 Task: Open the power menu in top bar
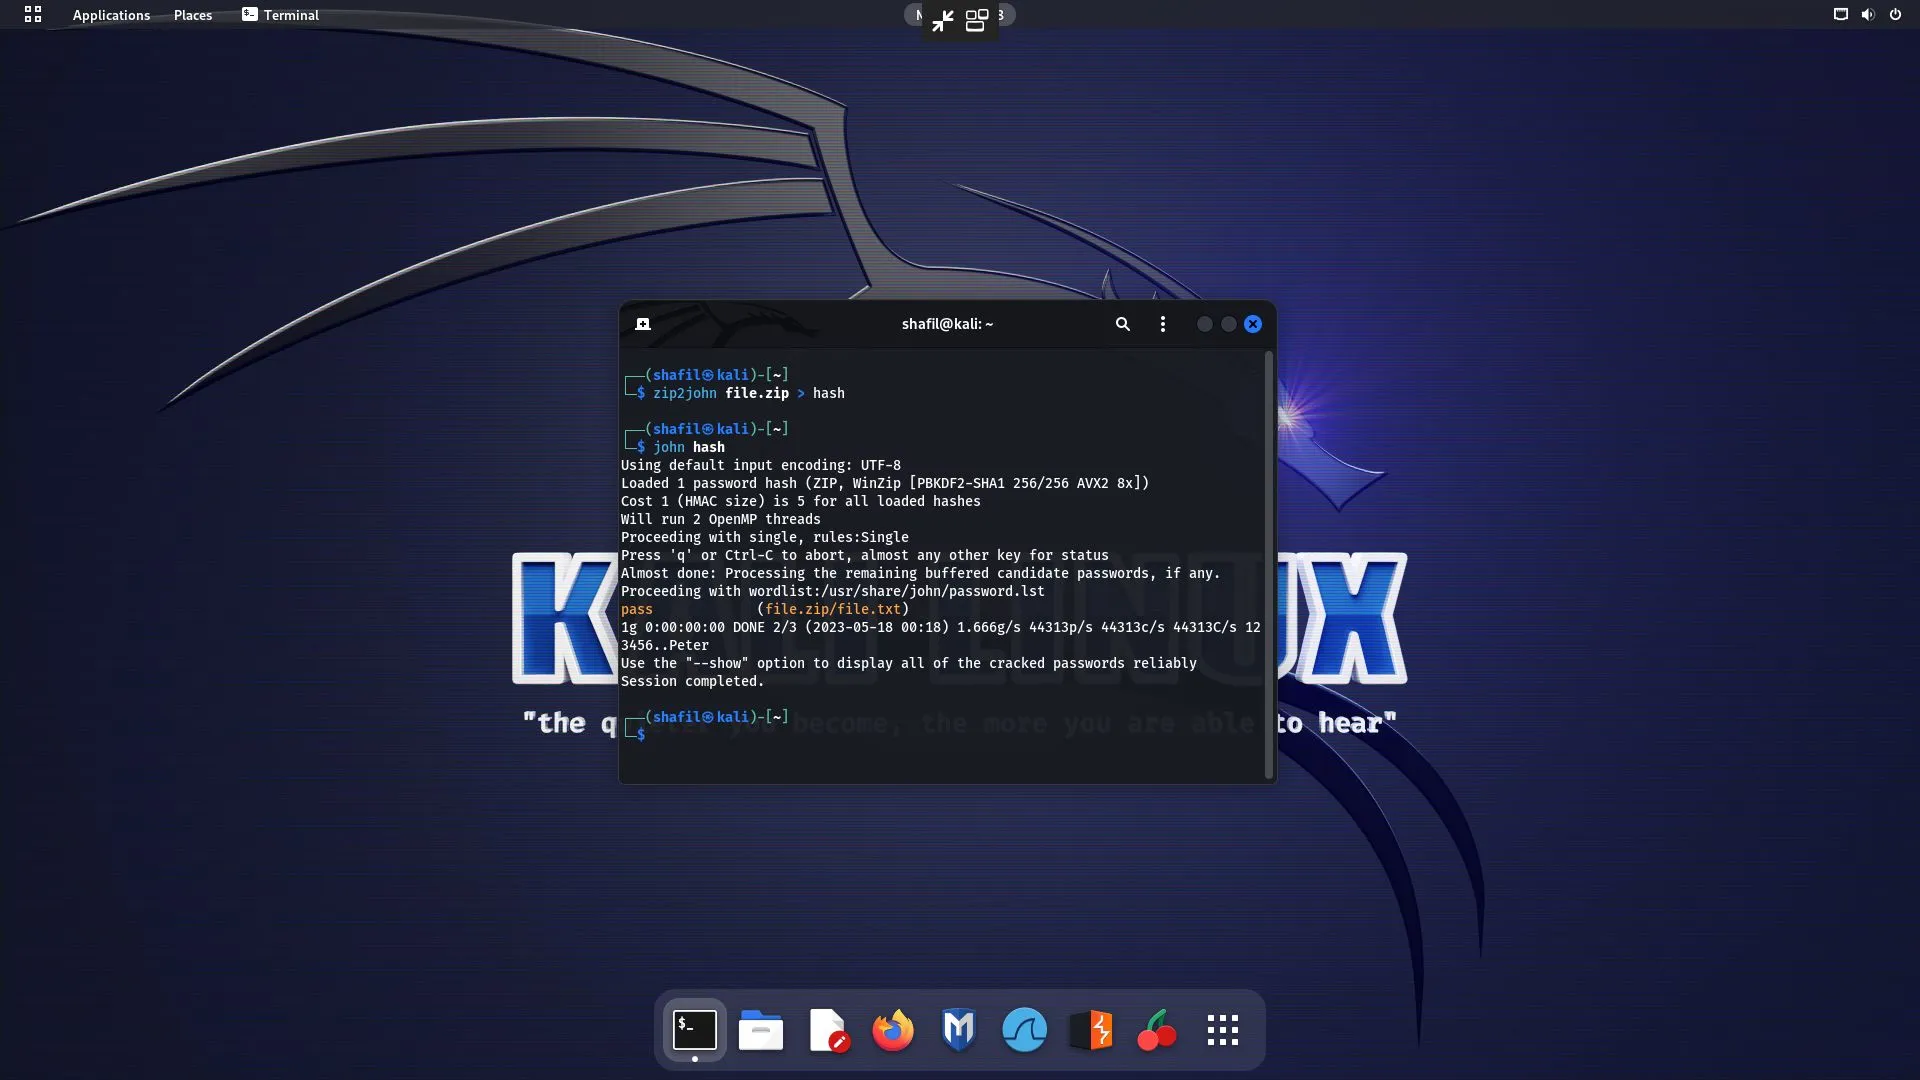[1895, 15]
